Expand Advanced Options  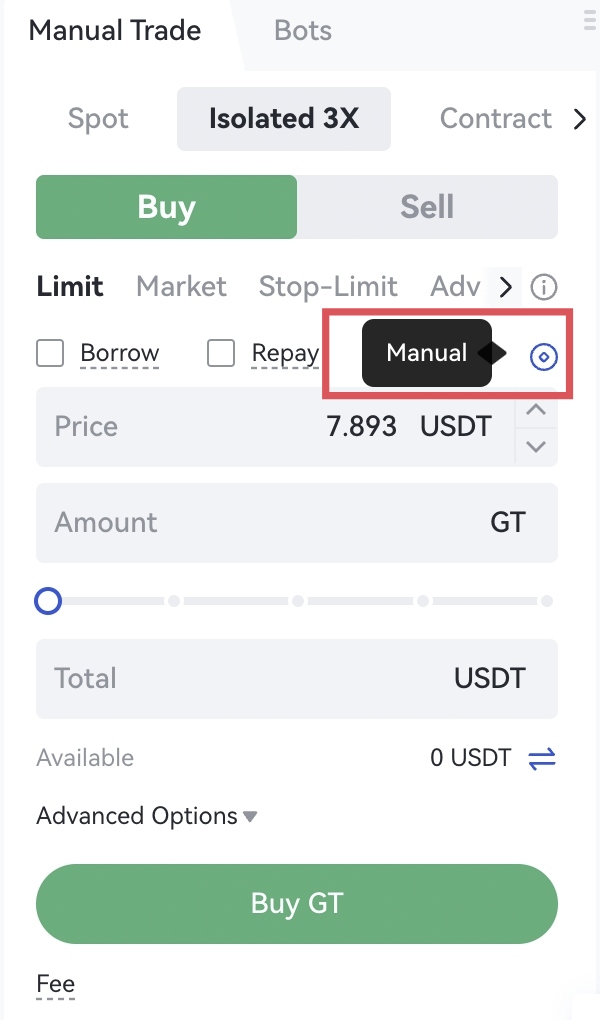point(147,816)
